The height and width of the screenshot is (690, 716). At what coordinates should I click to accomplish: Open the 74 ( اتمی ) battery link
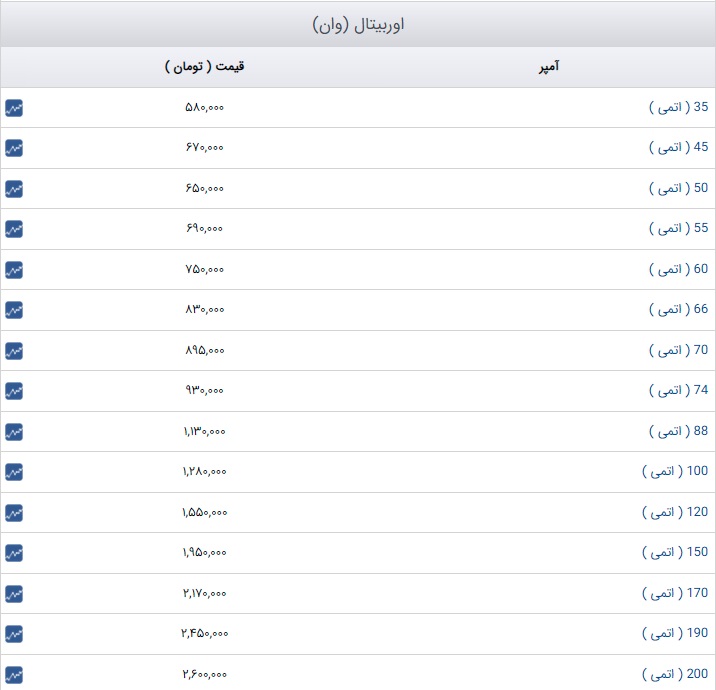pos(679,390)
